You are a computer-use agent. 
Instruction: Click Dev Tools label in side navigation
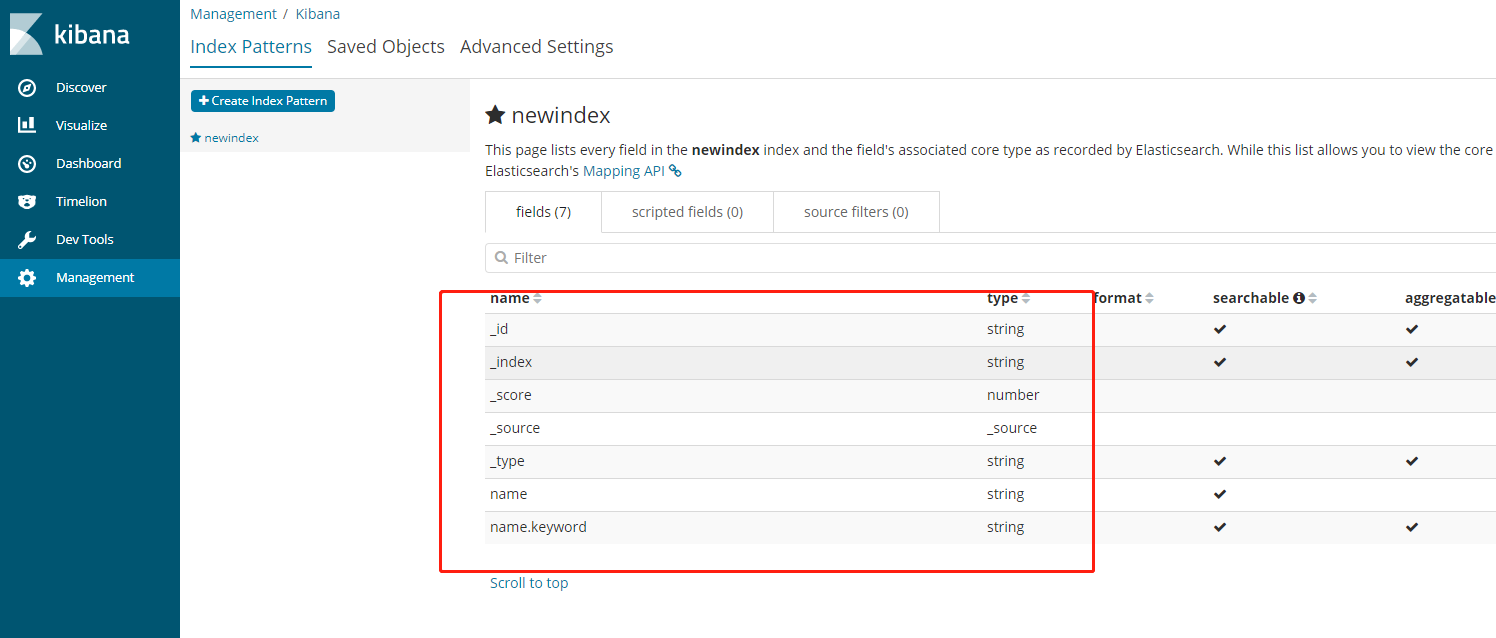[85, 240]
